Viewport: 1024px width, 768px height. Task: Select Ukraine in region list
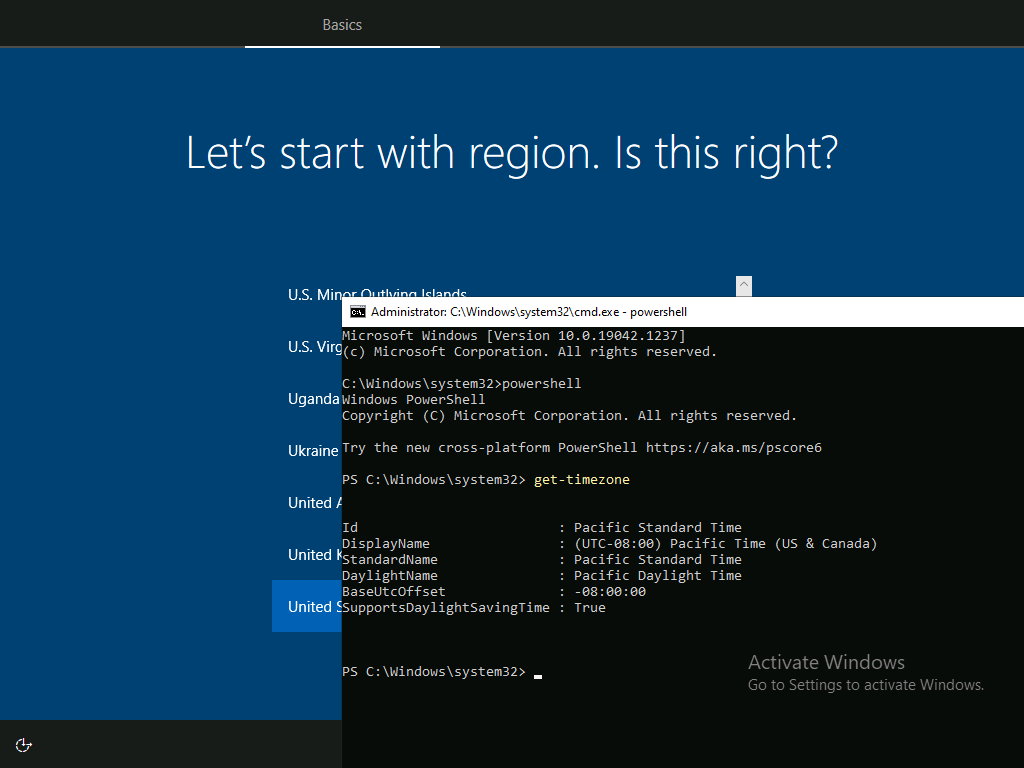(313, 451)
